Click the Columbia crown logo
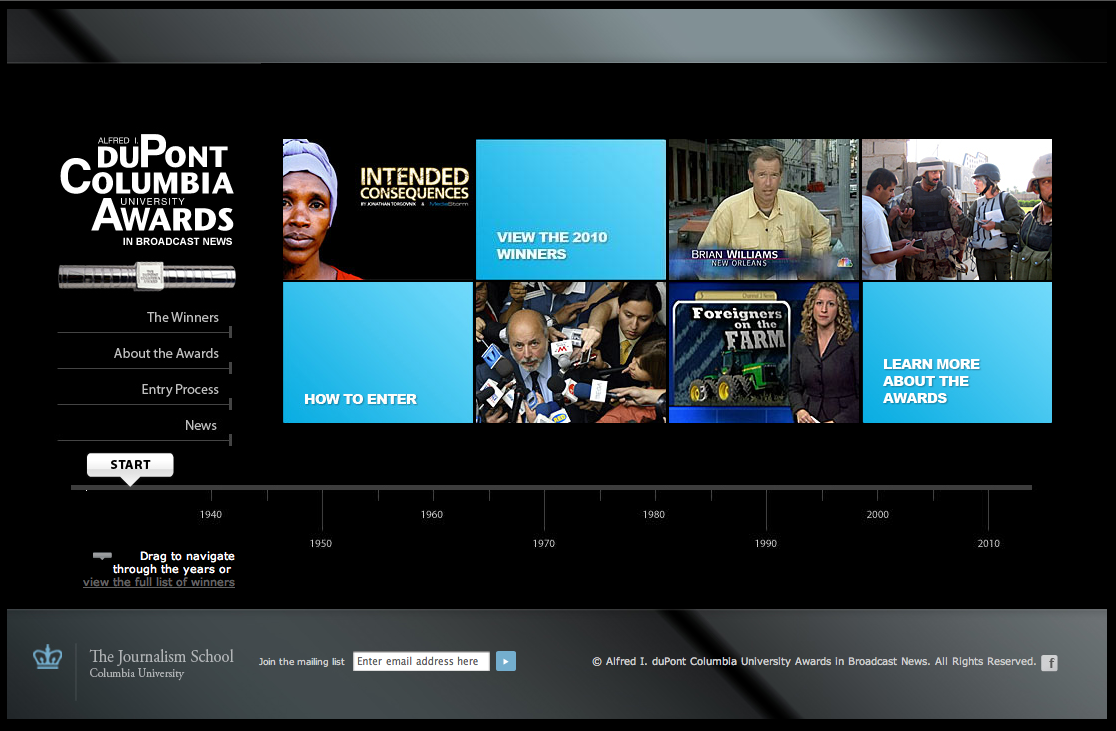Image resolution: width=1116 pixels, height=731 pixels. (48, 656)
